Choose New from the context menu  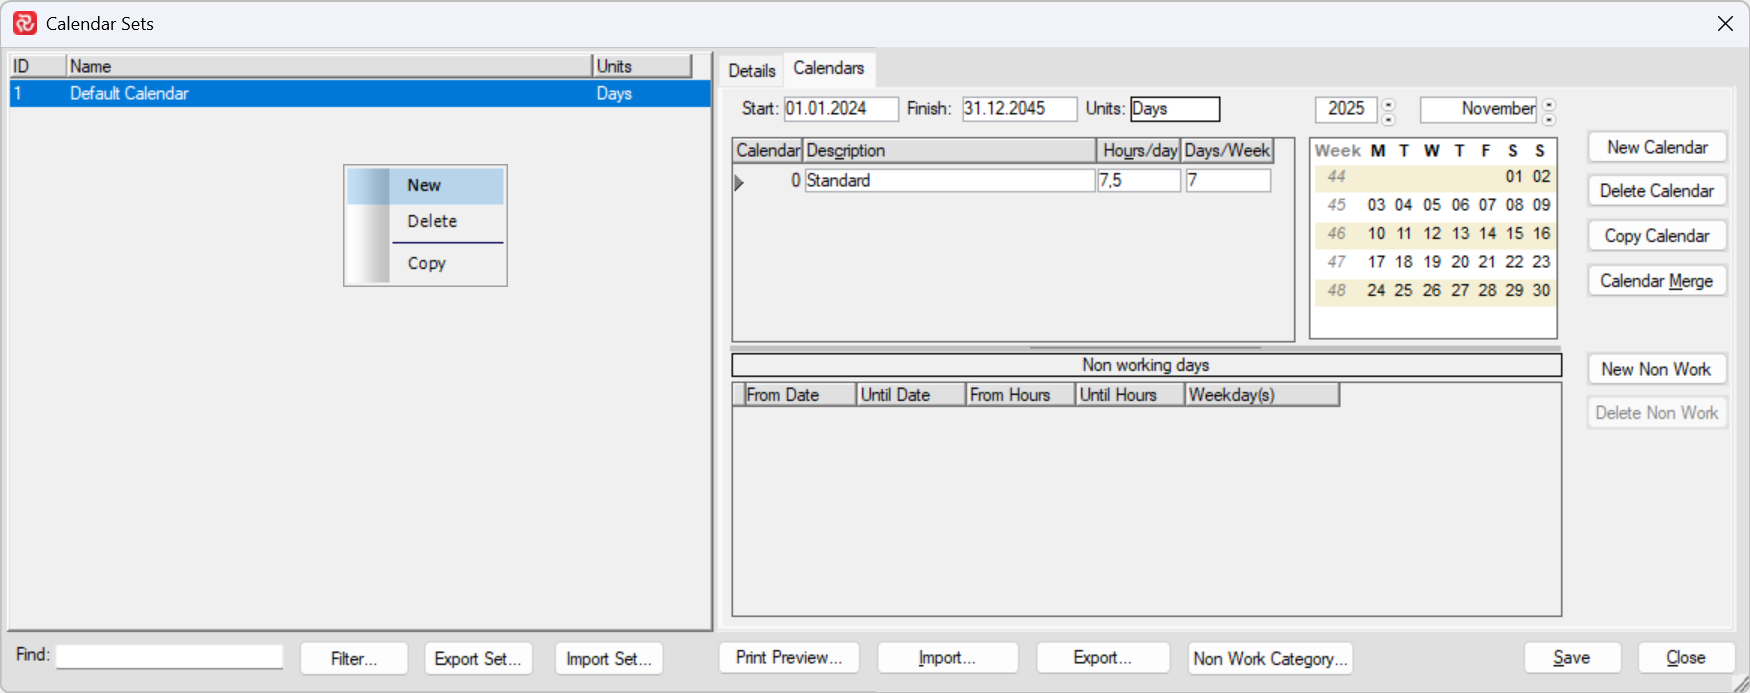[425, 186]
